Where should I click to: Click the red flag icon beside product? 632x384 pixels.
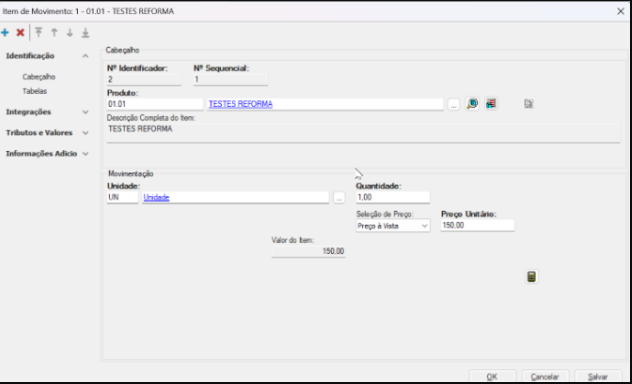point(491,104)
